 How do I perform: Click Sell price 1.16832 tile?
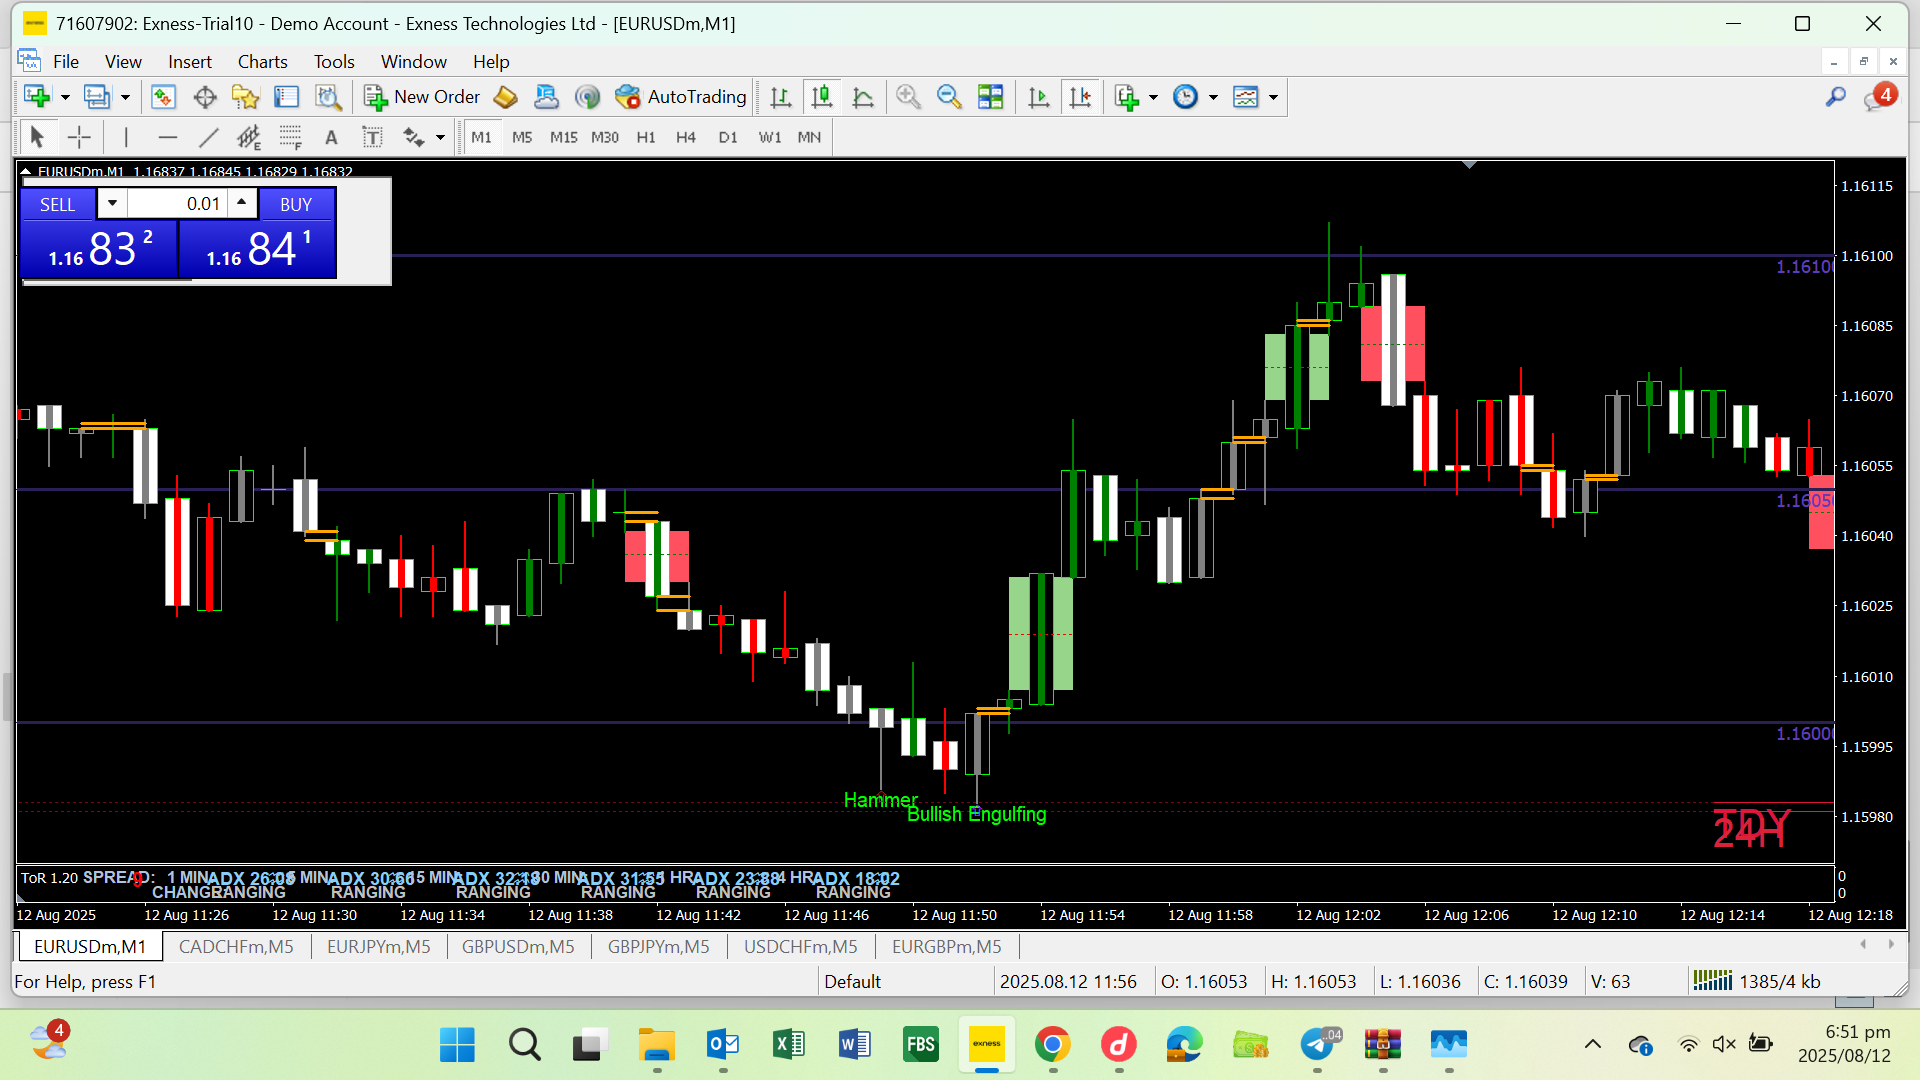[99, 249]
